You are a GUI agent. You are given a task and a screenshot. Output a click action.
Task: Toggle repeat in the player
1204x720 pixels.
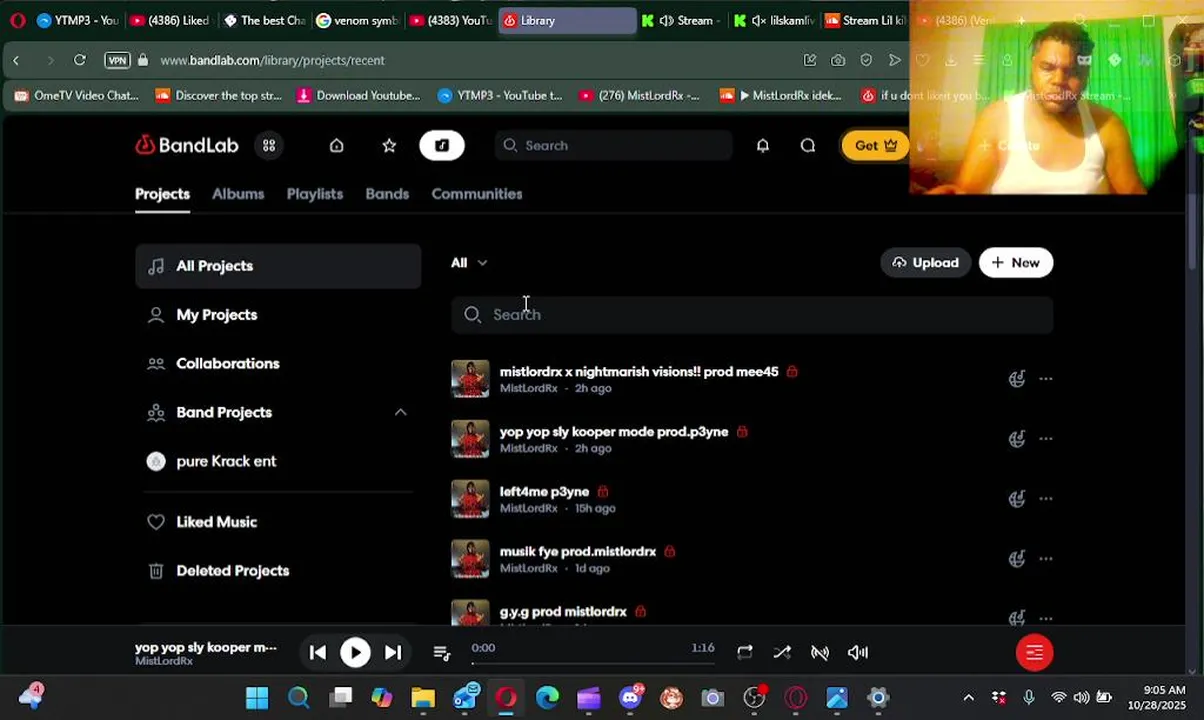(x=745, y=653)
